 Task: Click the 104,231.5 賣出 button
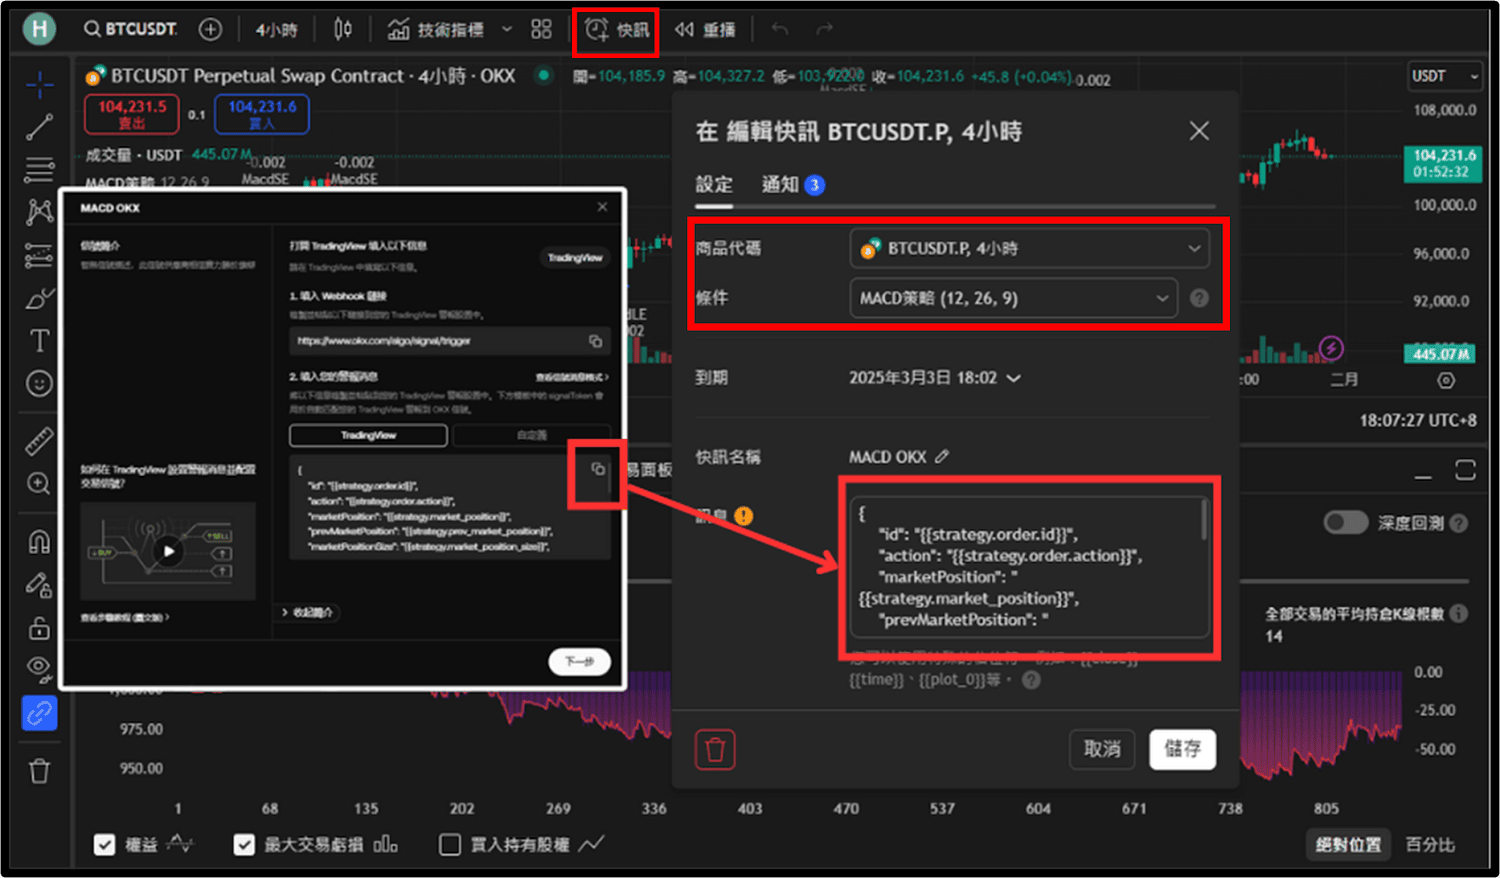coord(132,114)
